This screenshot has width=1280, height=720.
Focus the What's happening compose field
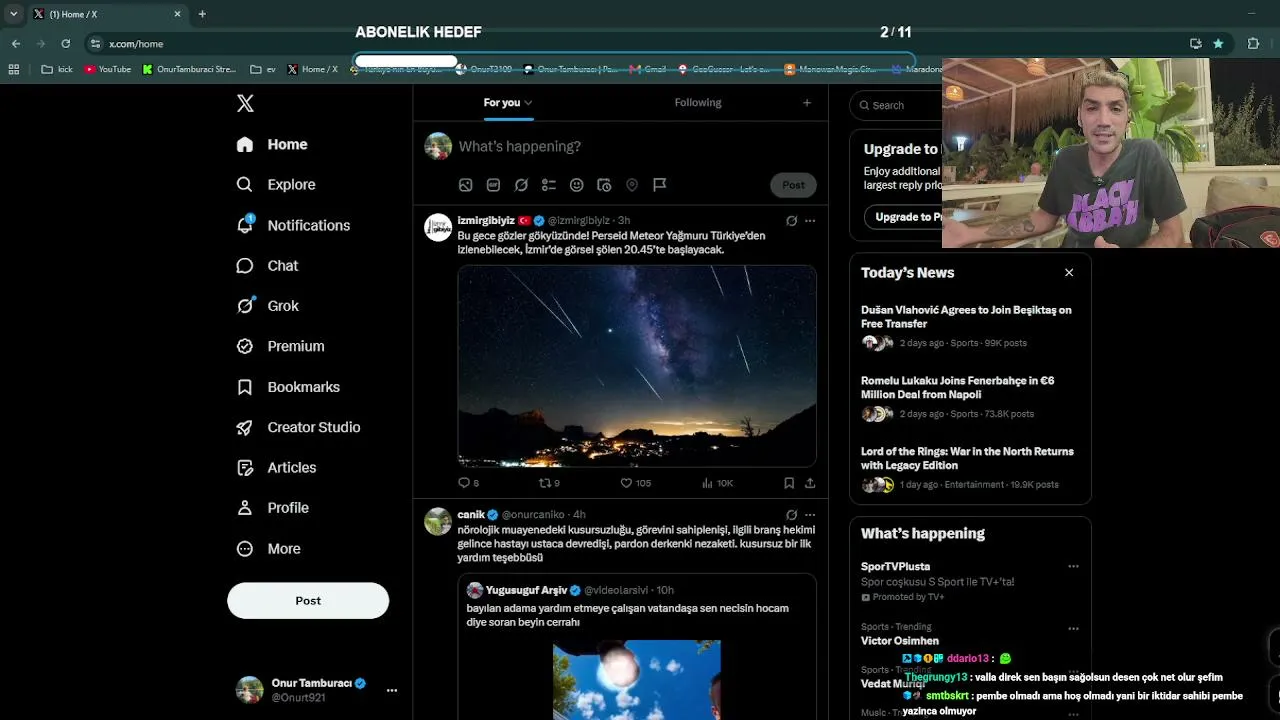pos(638,147)
